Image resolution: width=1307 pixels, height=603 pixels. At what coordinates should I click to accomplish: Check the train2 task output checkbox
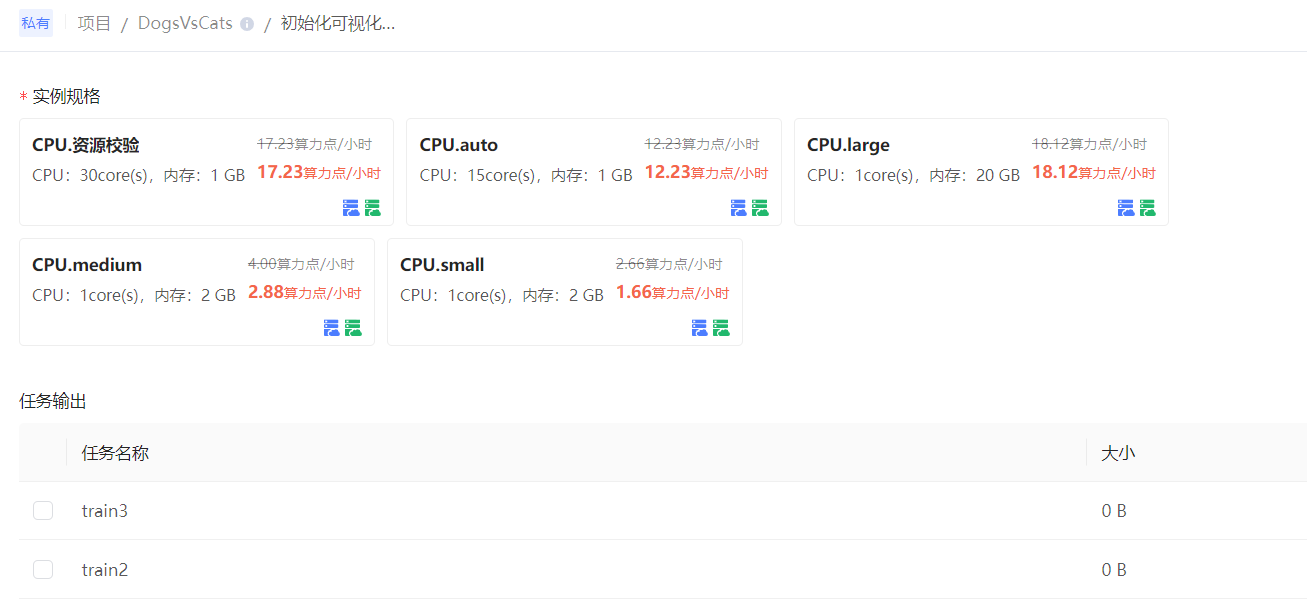(x=43, y=570)
